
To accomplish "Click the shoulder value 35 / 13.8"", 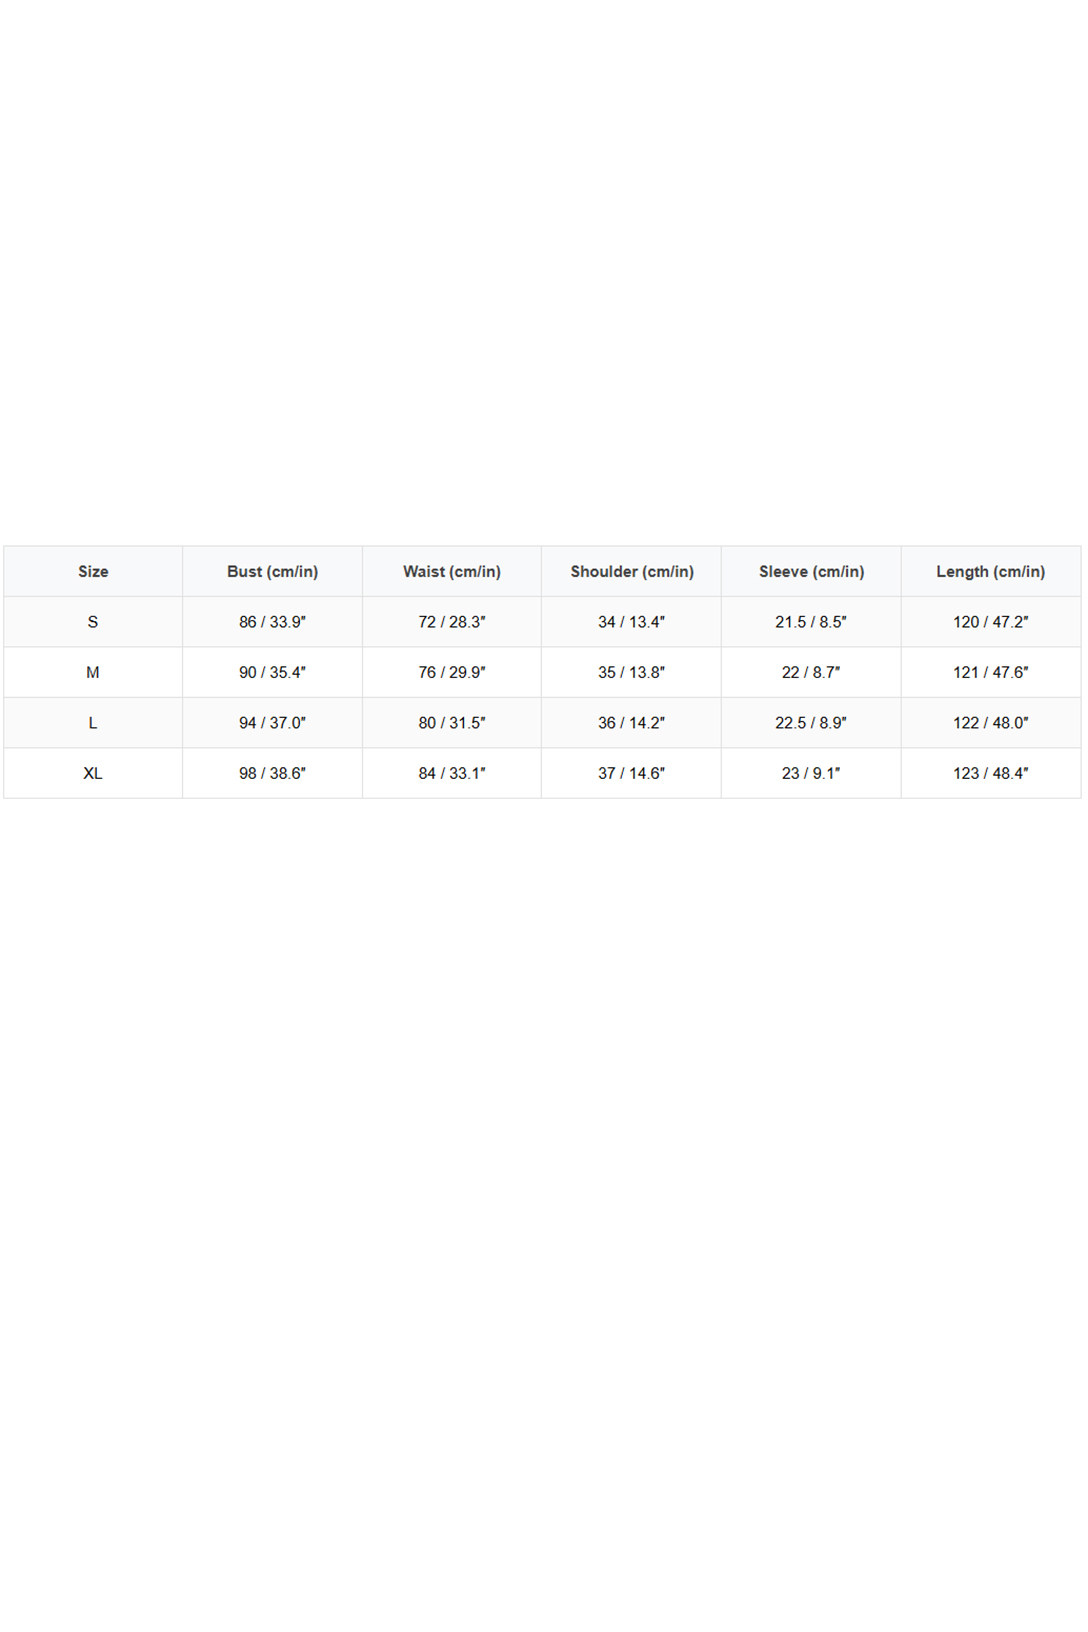I will tap(632, 673).
